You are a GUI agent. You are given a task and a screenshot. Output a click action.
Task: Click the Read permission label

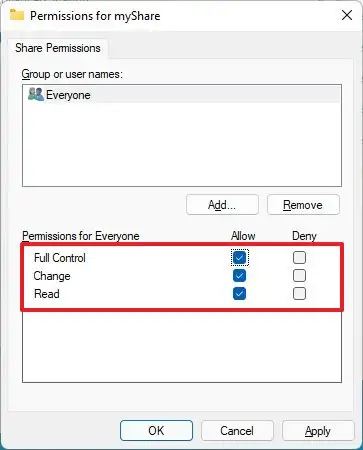[47, 294]
